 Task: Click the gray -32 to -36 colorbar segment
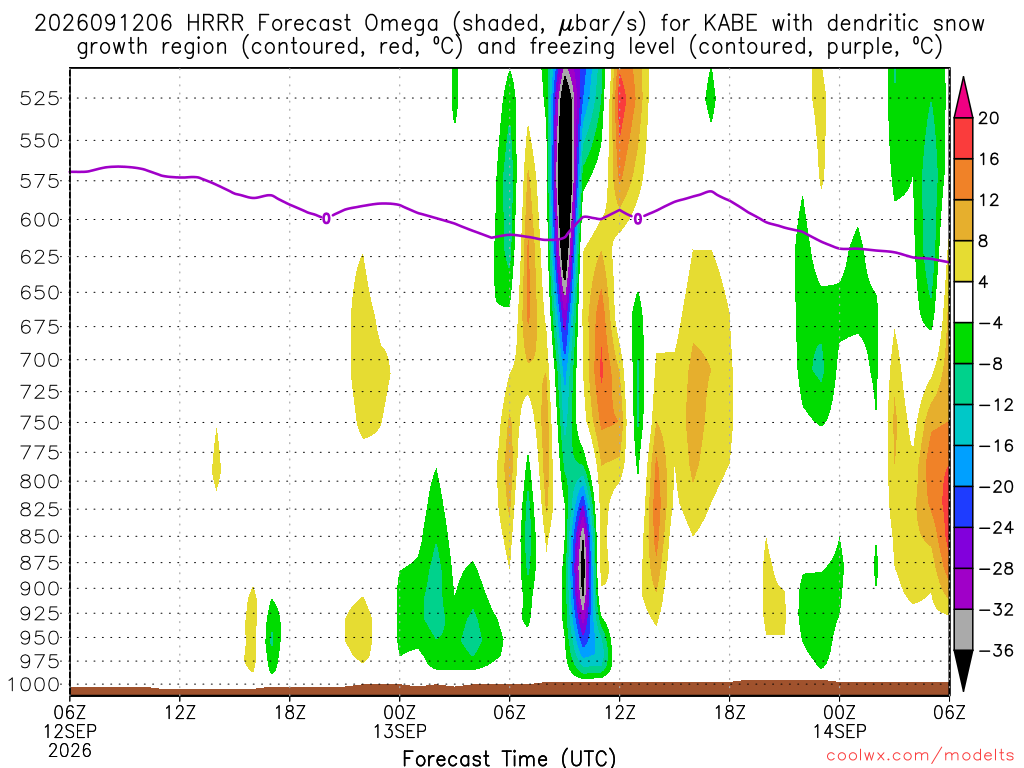(963, 630)
